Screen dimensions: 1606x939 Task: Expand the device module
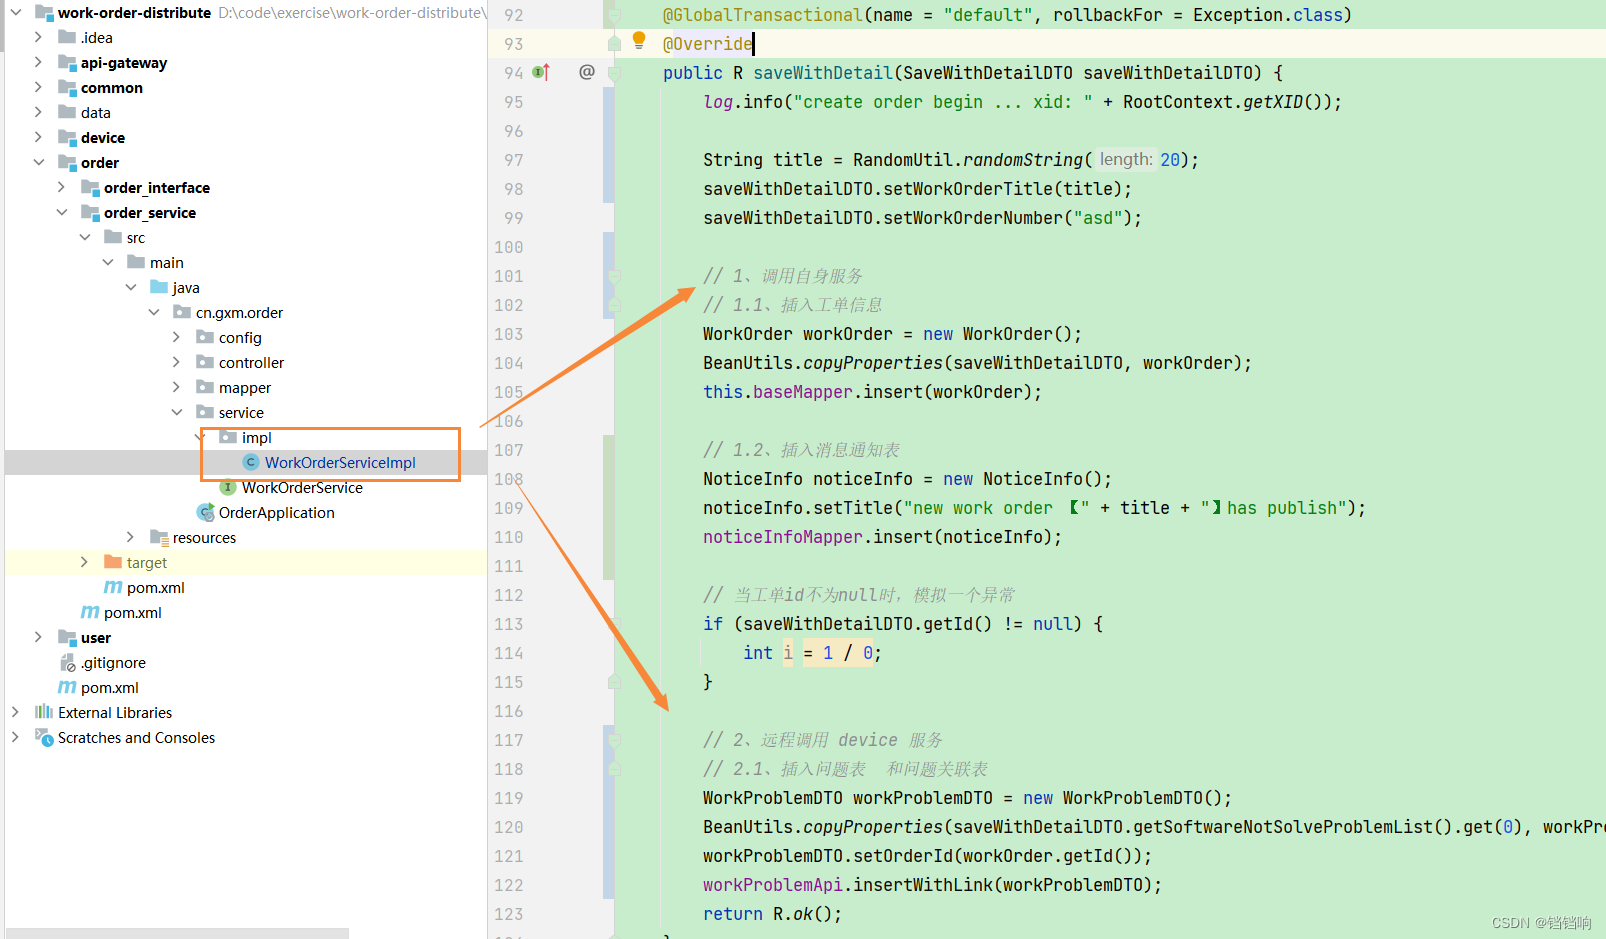(x=38, y=137)
